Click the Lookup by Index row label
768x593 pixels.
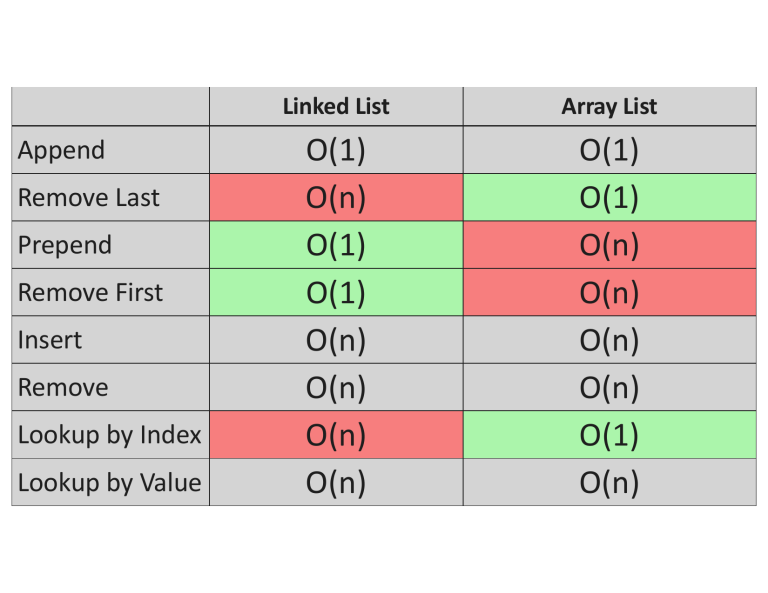pos(110,436)
